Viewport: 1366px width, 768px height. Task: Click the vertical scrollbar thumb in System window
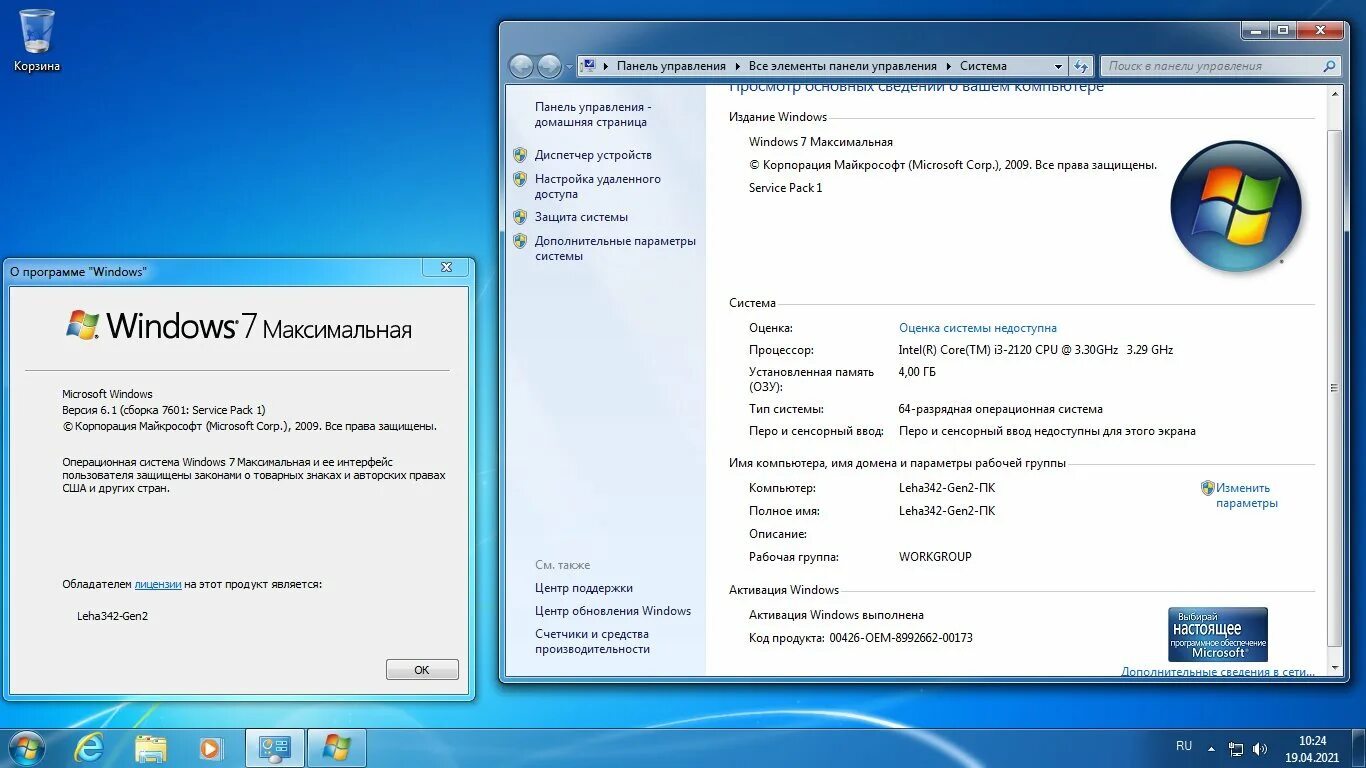coord(1334,388)
